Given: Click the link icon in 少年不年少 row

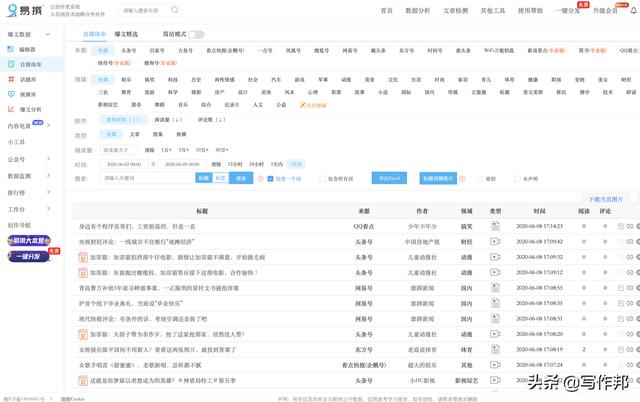Looking at the screenshot, I should tap(630, 226).
